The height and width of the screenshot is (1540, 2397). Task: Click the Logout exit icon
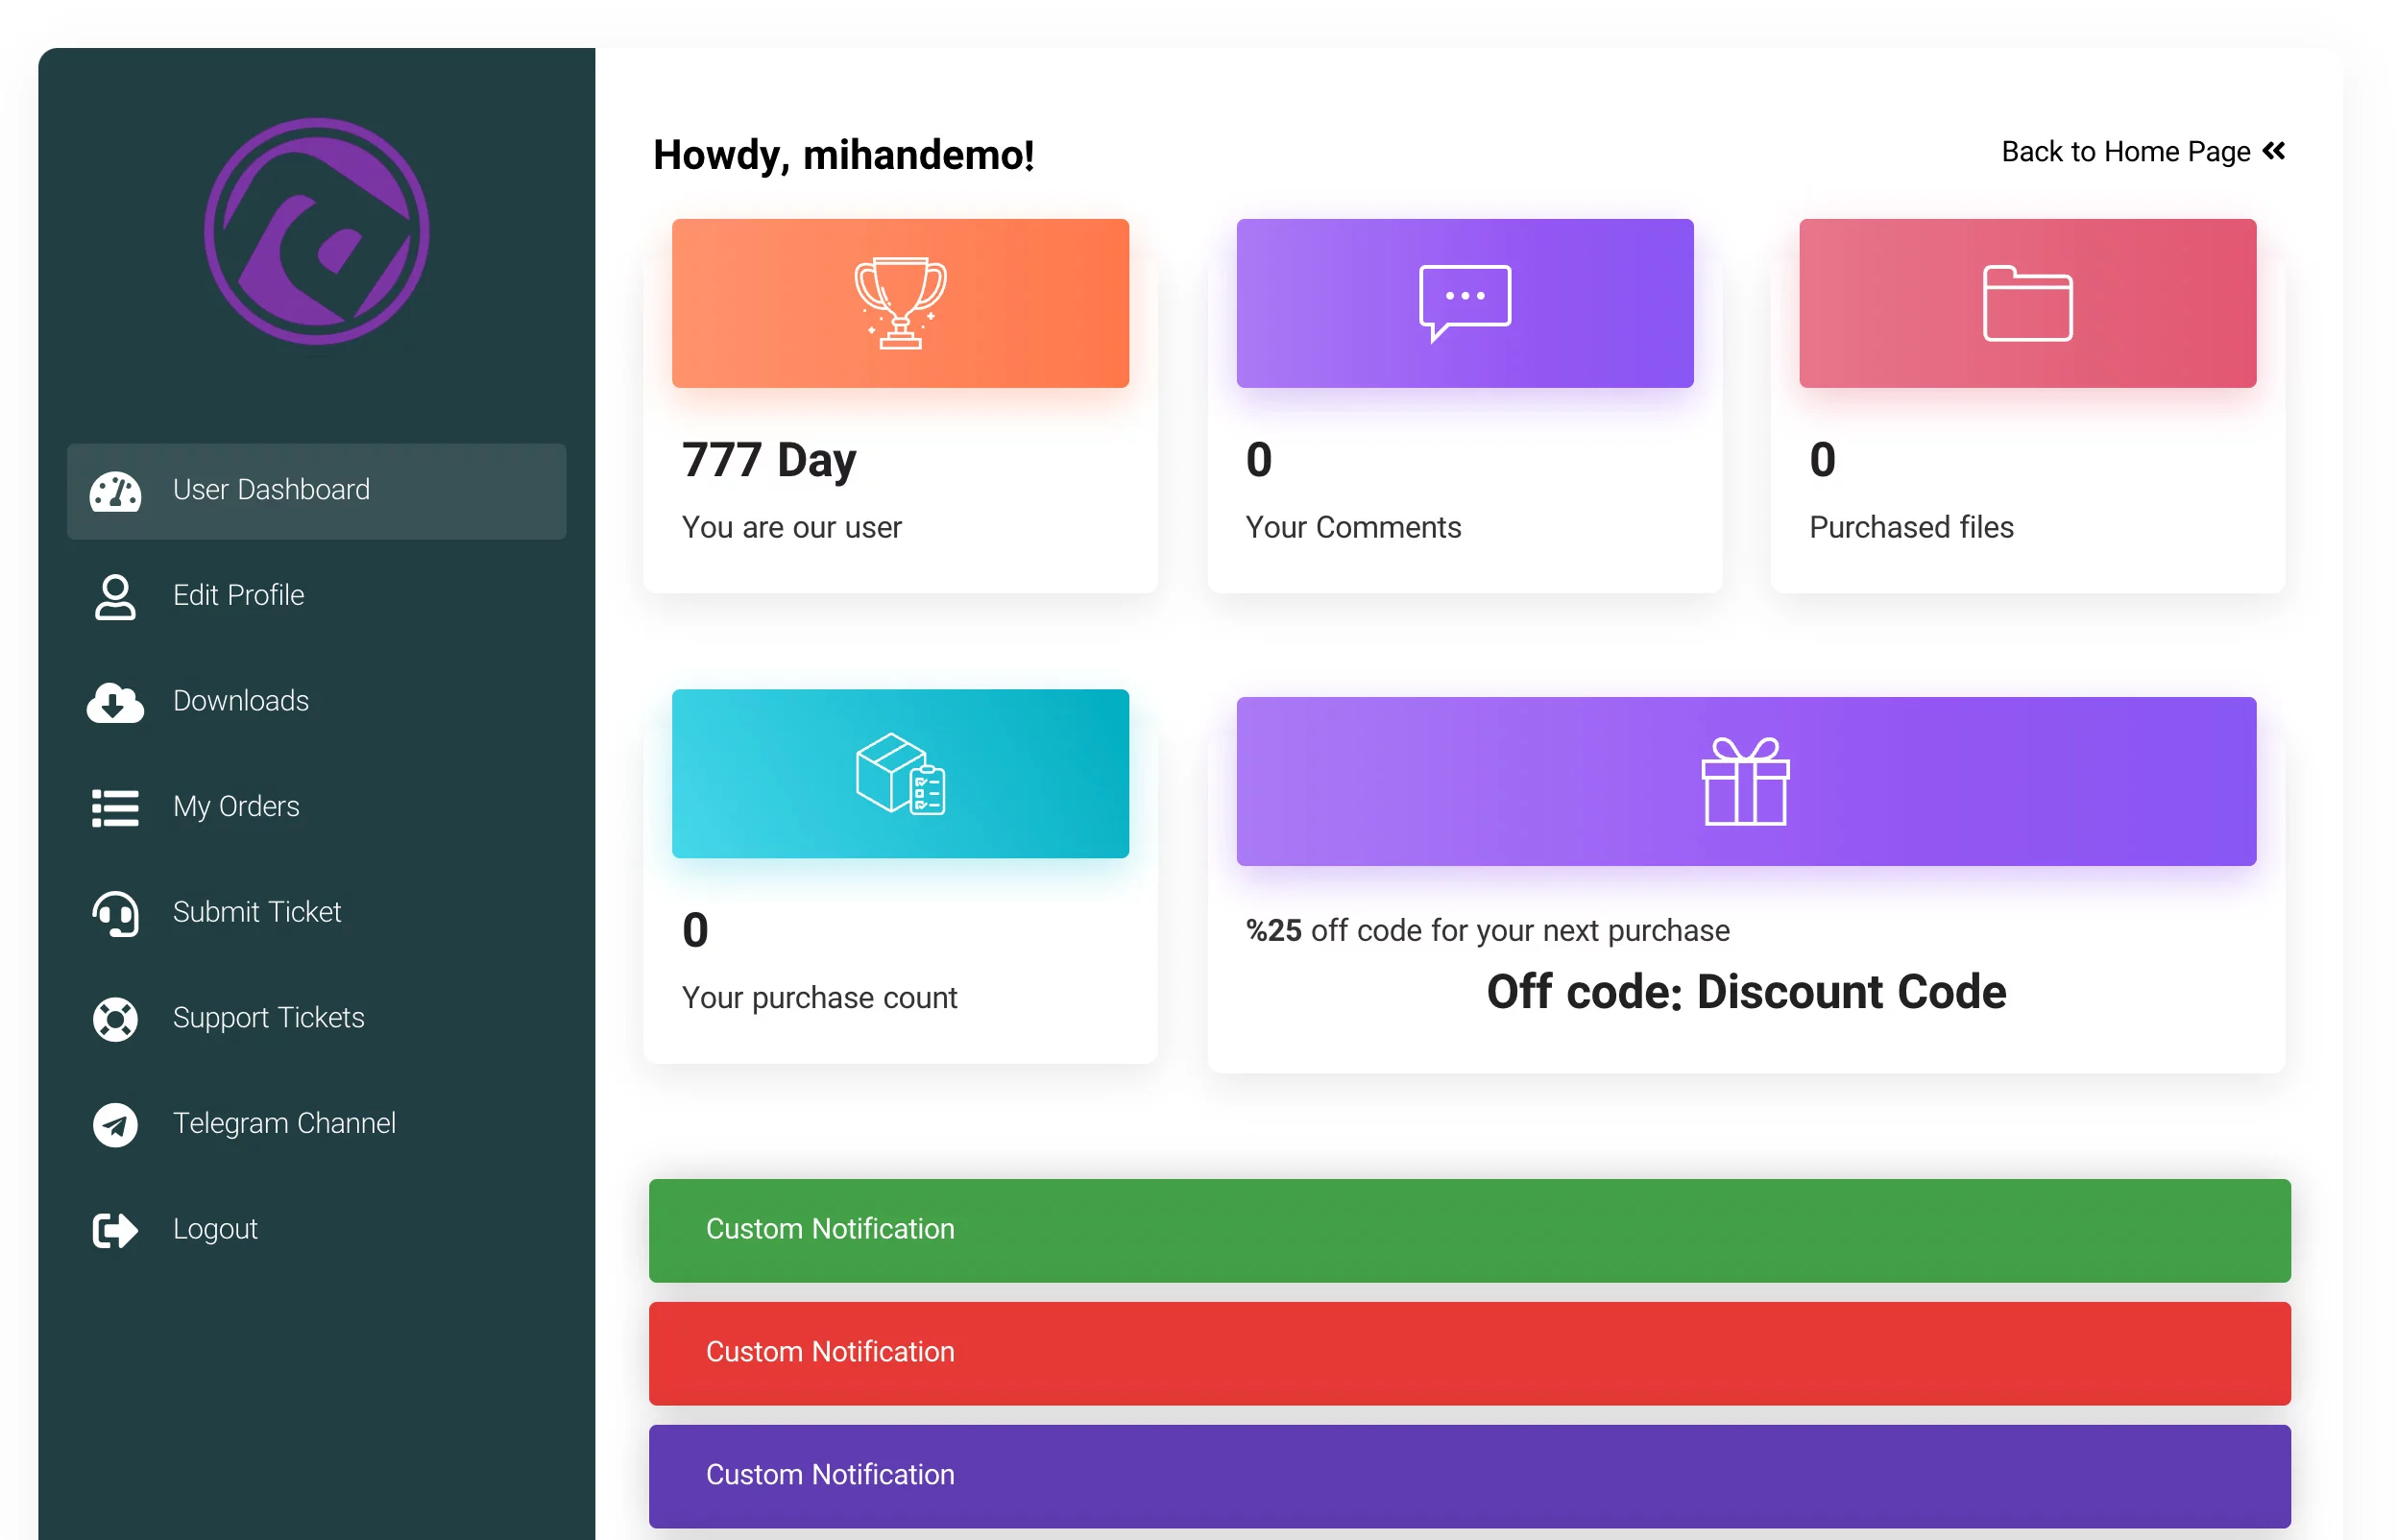(x=114, y=1231)
